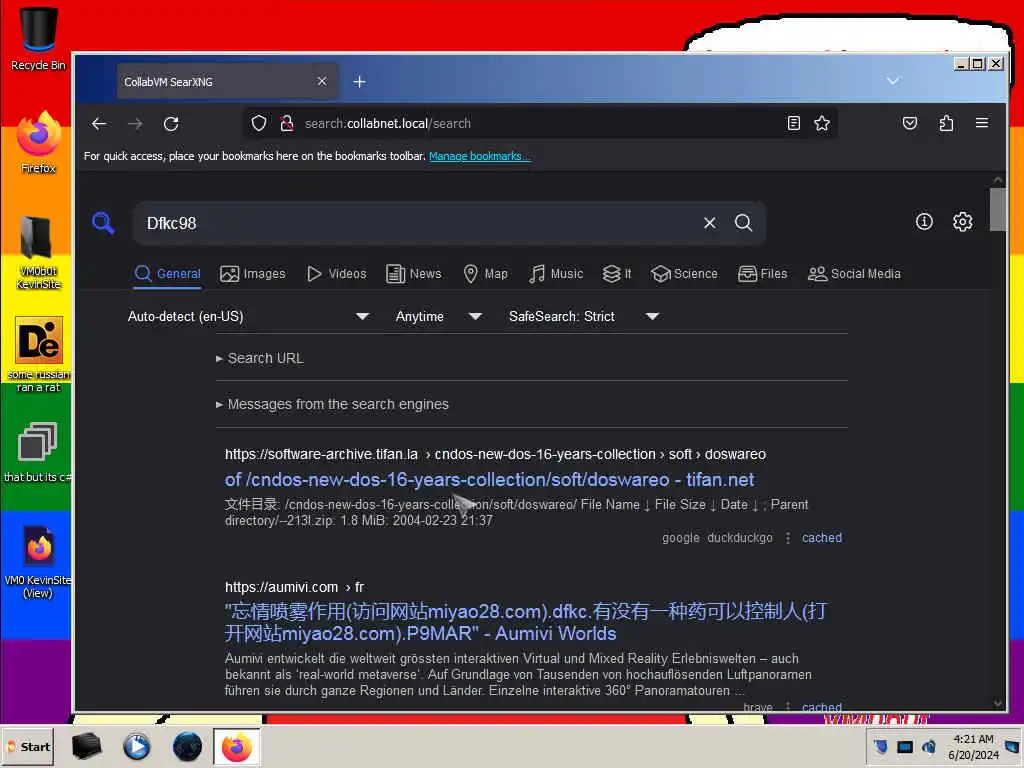1024x768 pixels.
Task: Click the forward navigation arrow
Action: pos(135,123)
